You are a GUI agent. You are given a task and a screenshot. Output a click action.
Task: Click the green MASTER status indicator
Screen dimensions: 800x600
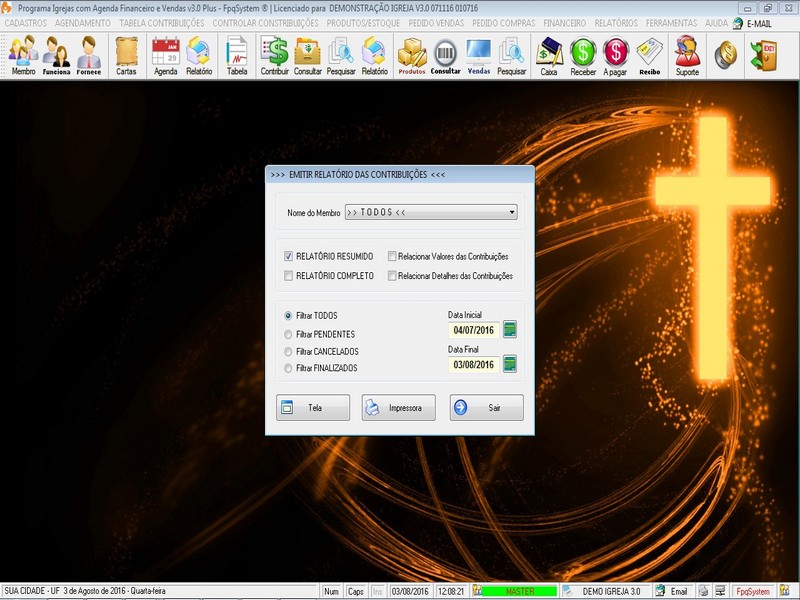coord(519,591)
